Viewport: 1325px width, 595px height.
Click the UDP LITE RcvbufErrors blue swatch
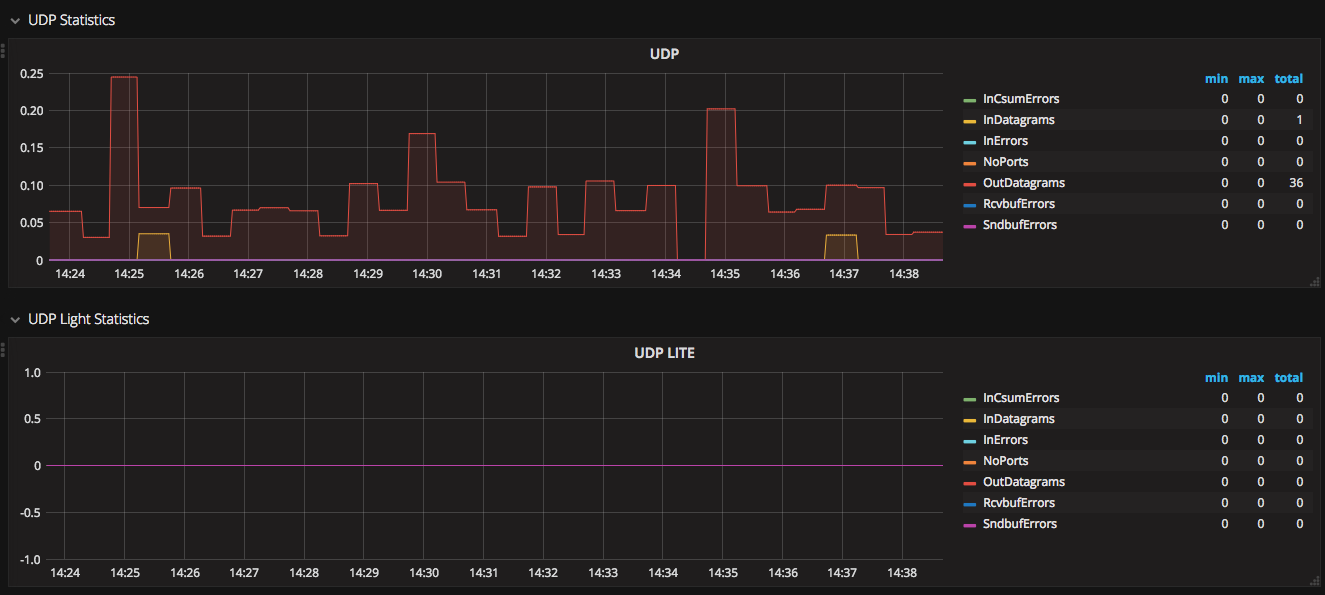pyautogui.click(x=969, y=504)
